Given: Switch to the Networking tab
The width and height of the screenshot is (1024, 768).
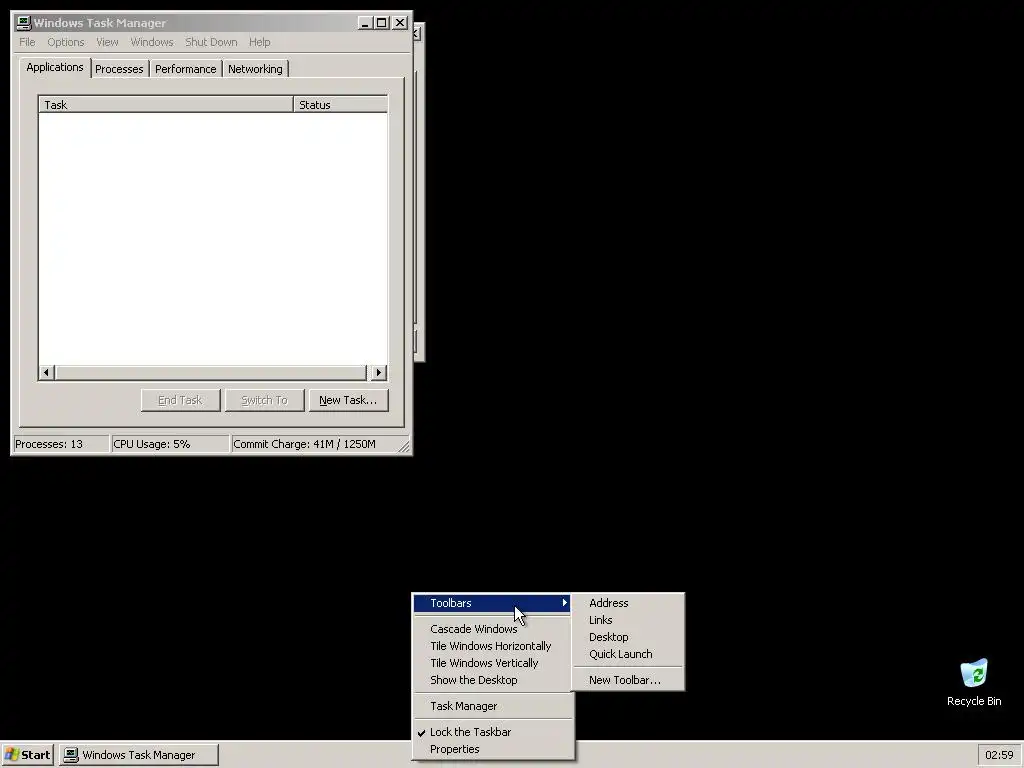Looking at the screenshot, I should coord(255,69).
